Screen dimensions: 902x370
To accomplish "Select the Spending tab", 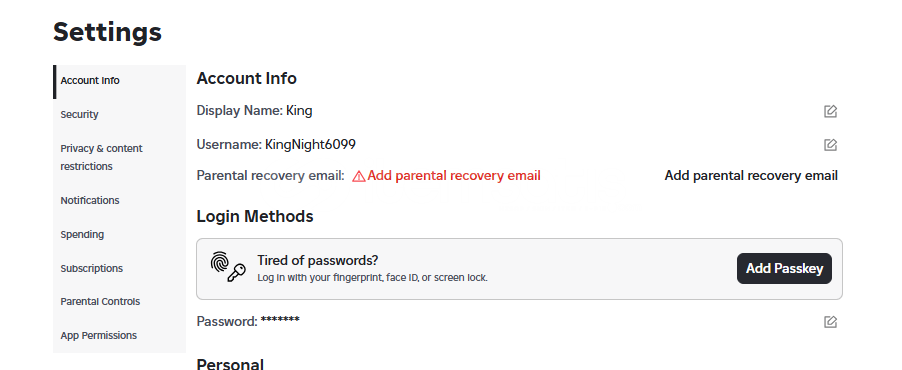I will [120, 234].
